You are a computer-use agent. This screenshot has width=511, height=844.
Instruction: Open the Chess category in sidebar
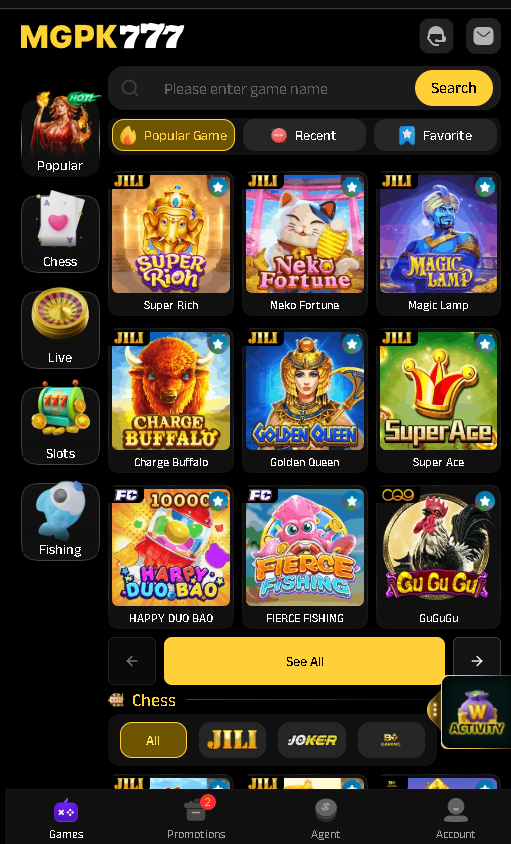(x=60, y=234)
